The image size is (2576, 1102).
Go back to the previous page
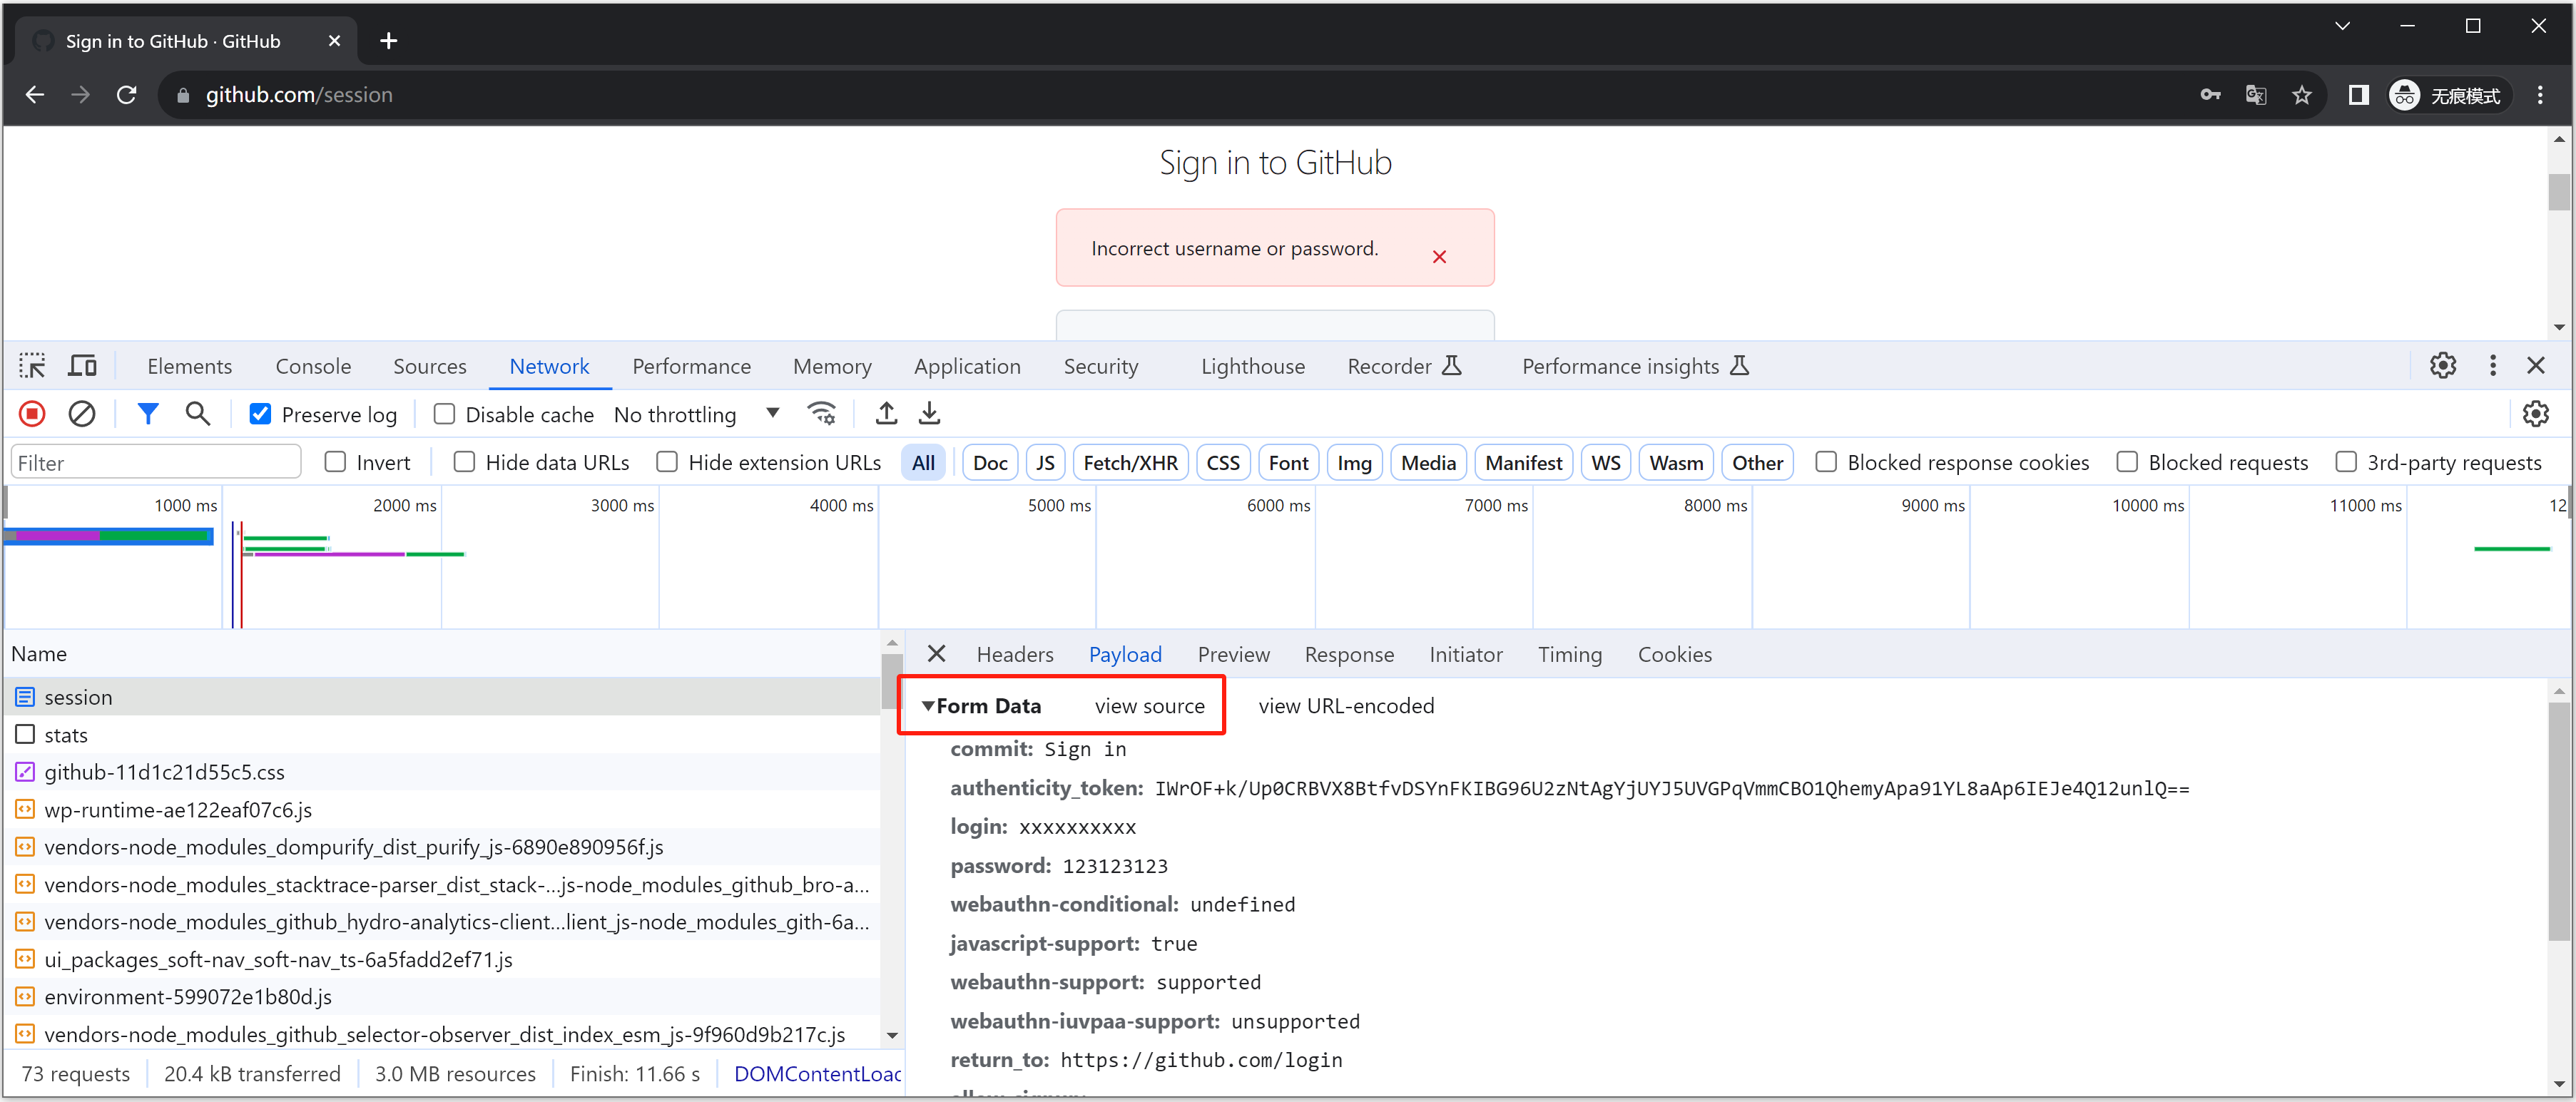tap(35, 95)
